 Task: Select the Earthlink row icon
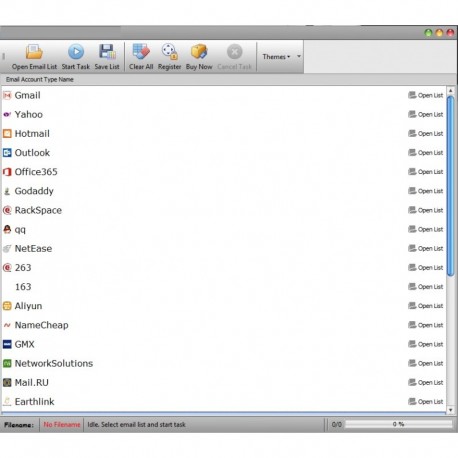[x=7, y=402]
